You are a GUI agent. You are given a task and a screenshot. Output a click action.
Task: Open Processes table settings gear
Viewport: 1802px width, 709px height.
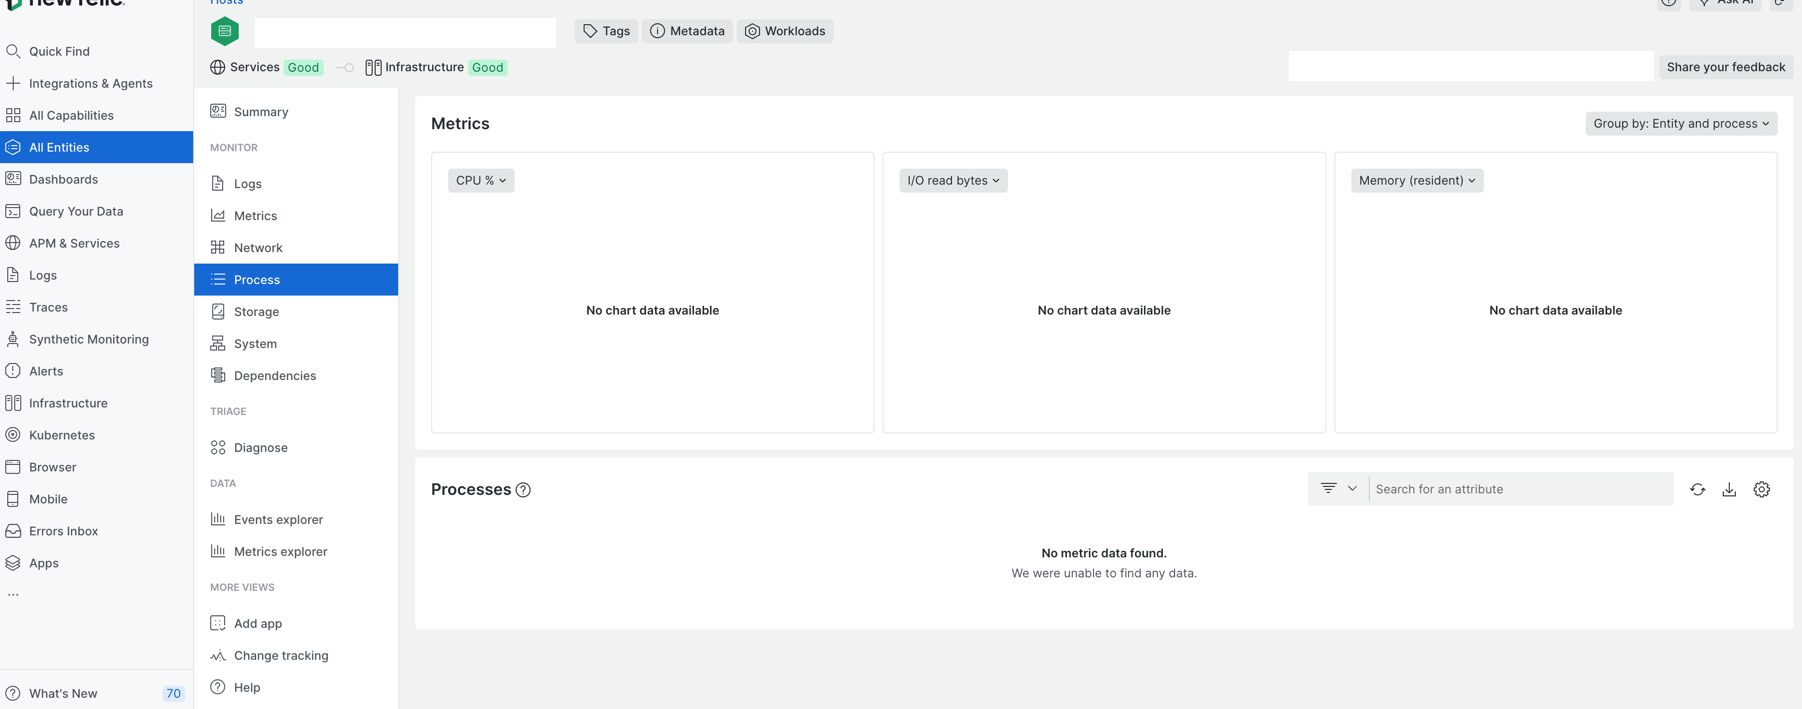tap(1762, 489)
